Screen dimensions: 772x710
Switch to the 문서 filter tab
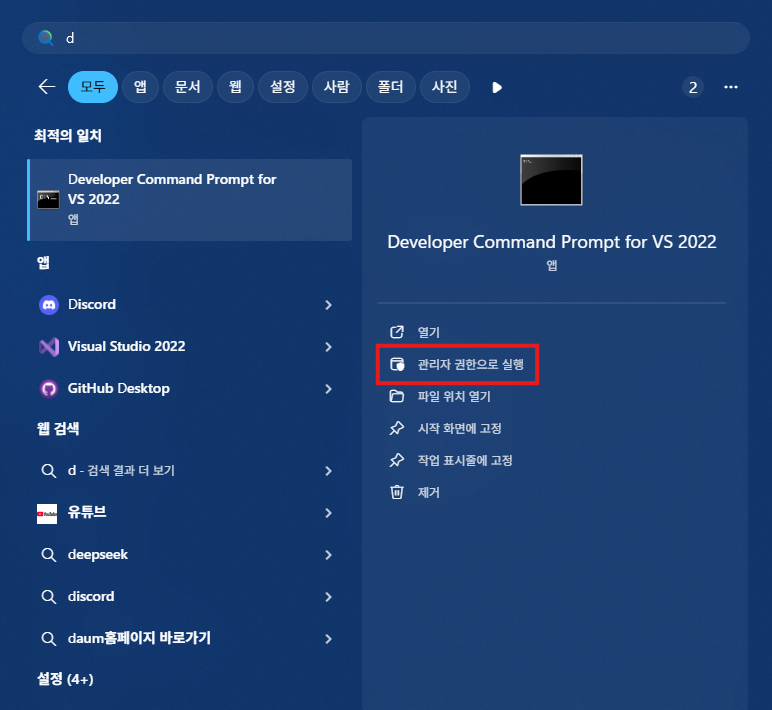click(x=188, y=87)
